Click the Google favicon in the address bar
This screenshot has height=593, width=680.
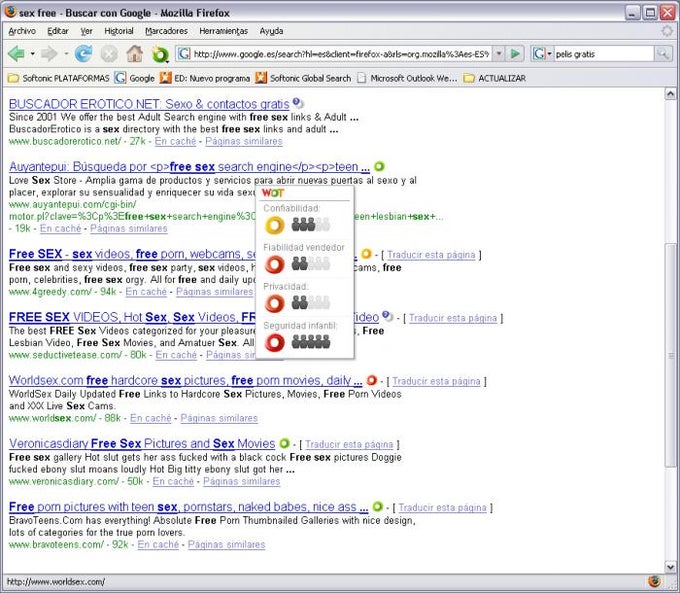click(184, 54)
